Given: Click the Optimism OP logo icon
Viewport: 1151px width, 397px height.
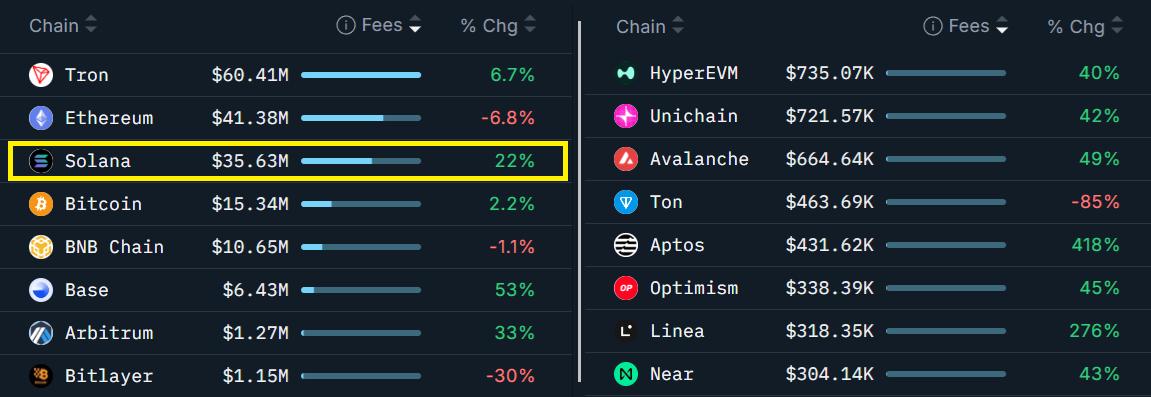Looking at the screenshot, I should [x=626, y=288].
